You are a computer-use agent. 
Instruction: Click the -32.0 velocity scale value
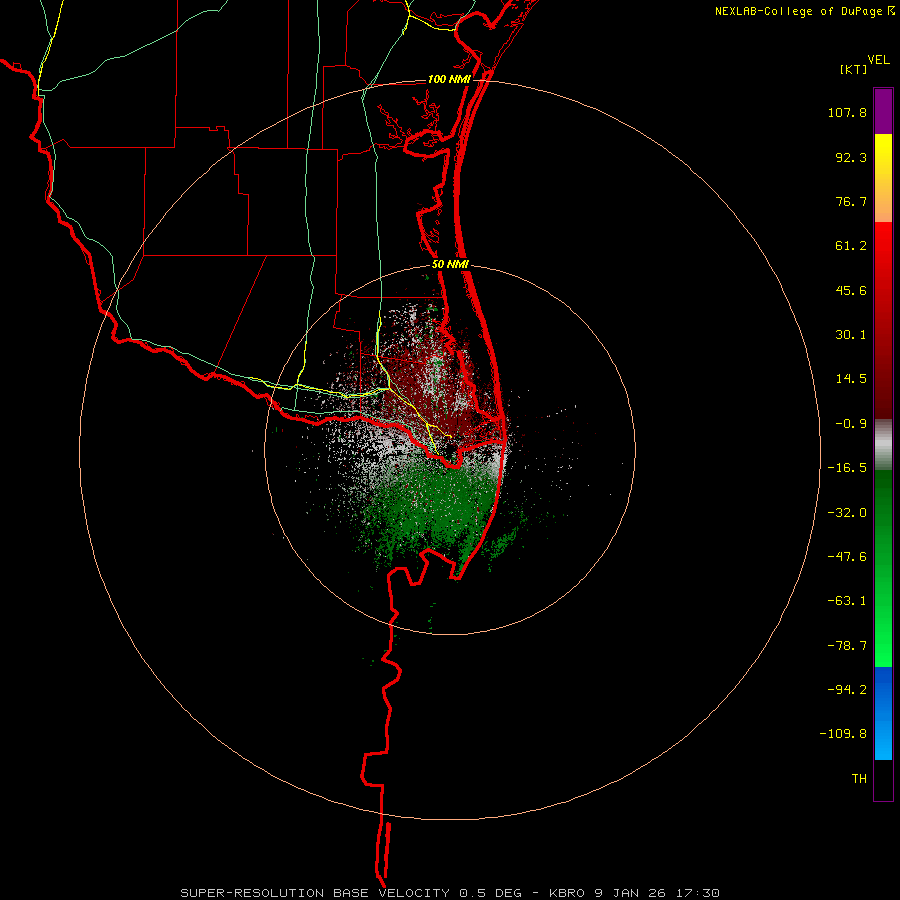pos(847,513)
